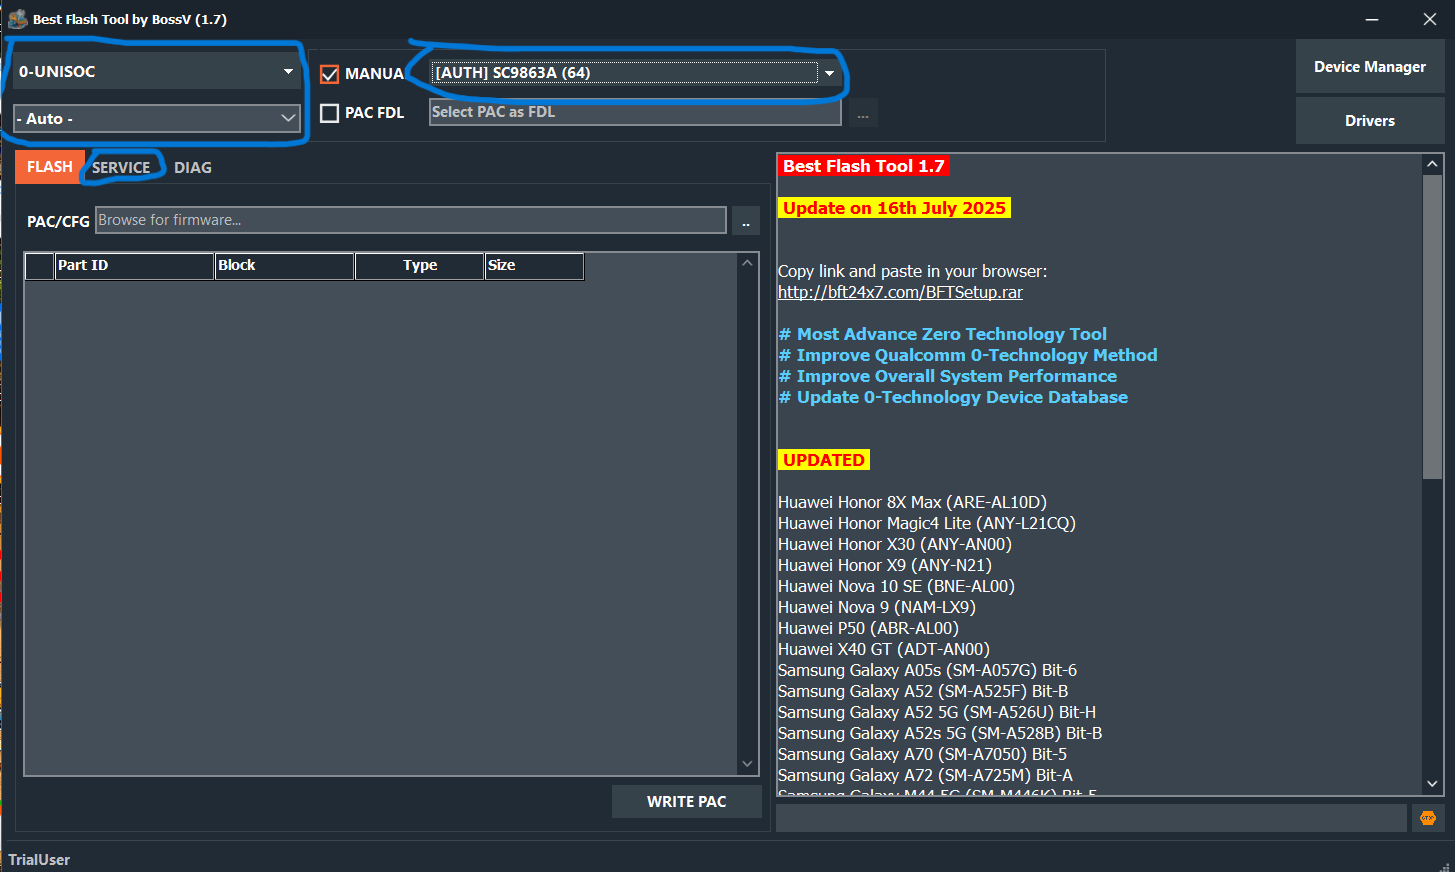Screen dimensions: 1455x872
Task: Enable the PAC FDL checkbox
Action: pos(330,113)
